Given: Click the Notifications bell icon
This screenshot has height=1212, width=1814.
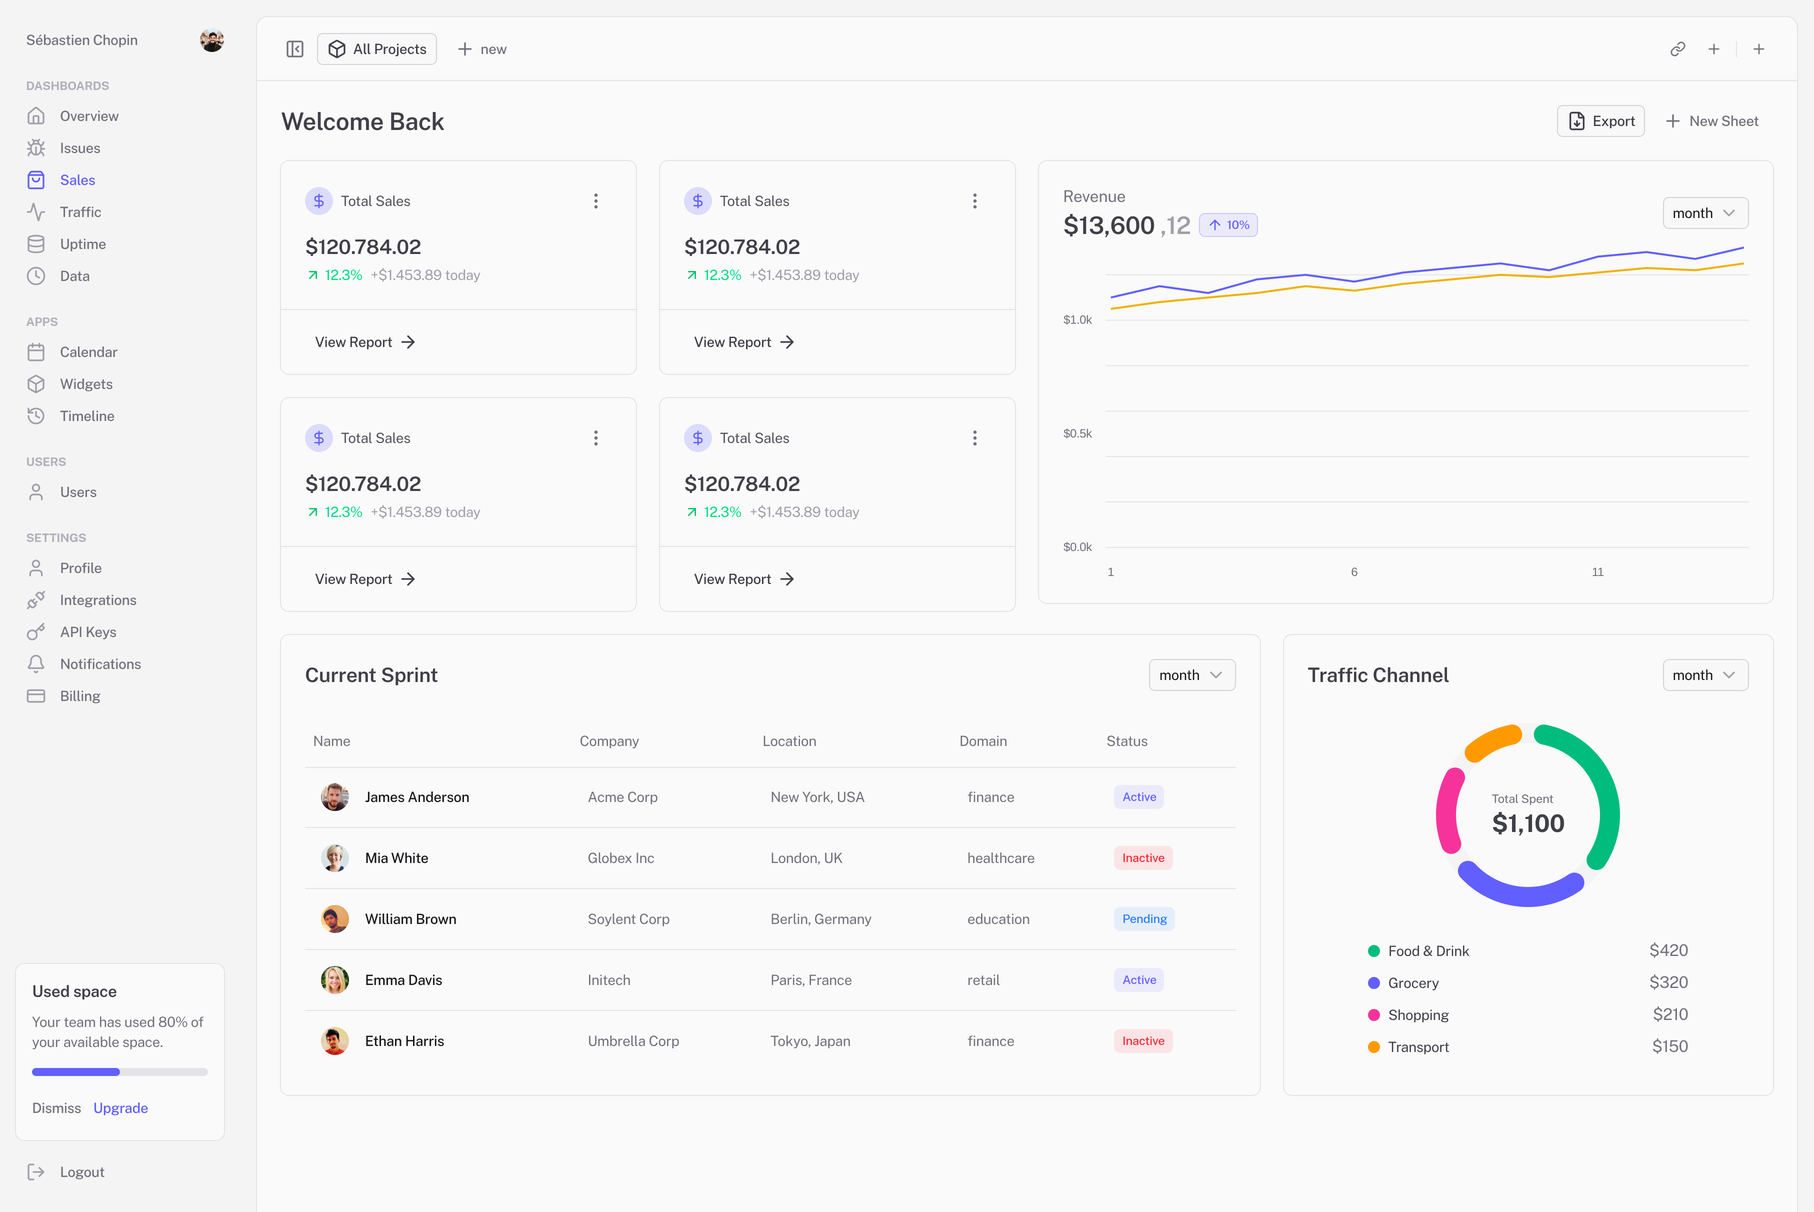Looking at the screenshot, I should tap(36, 664).
